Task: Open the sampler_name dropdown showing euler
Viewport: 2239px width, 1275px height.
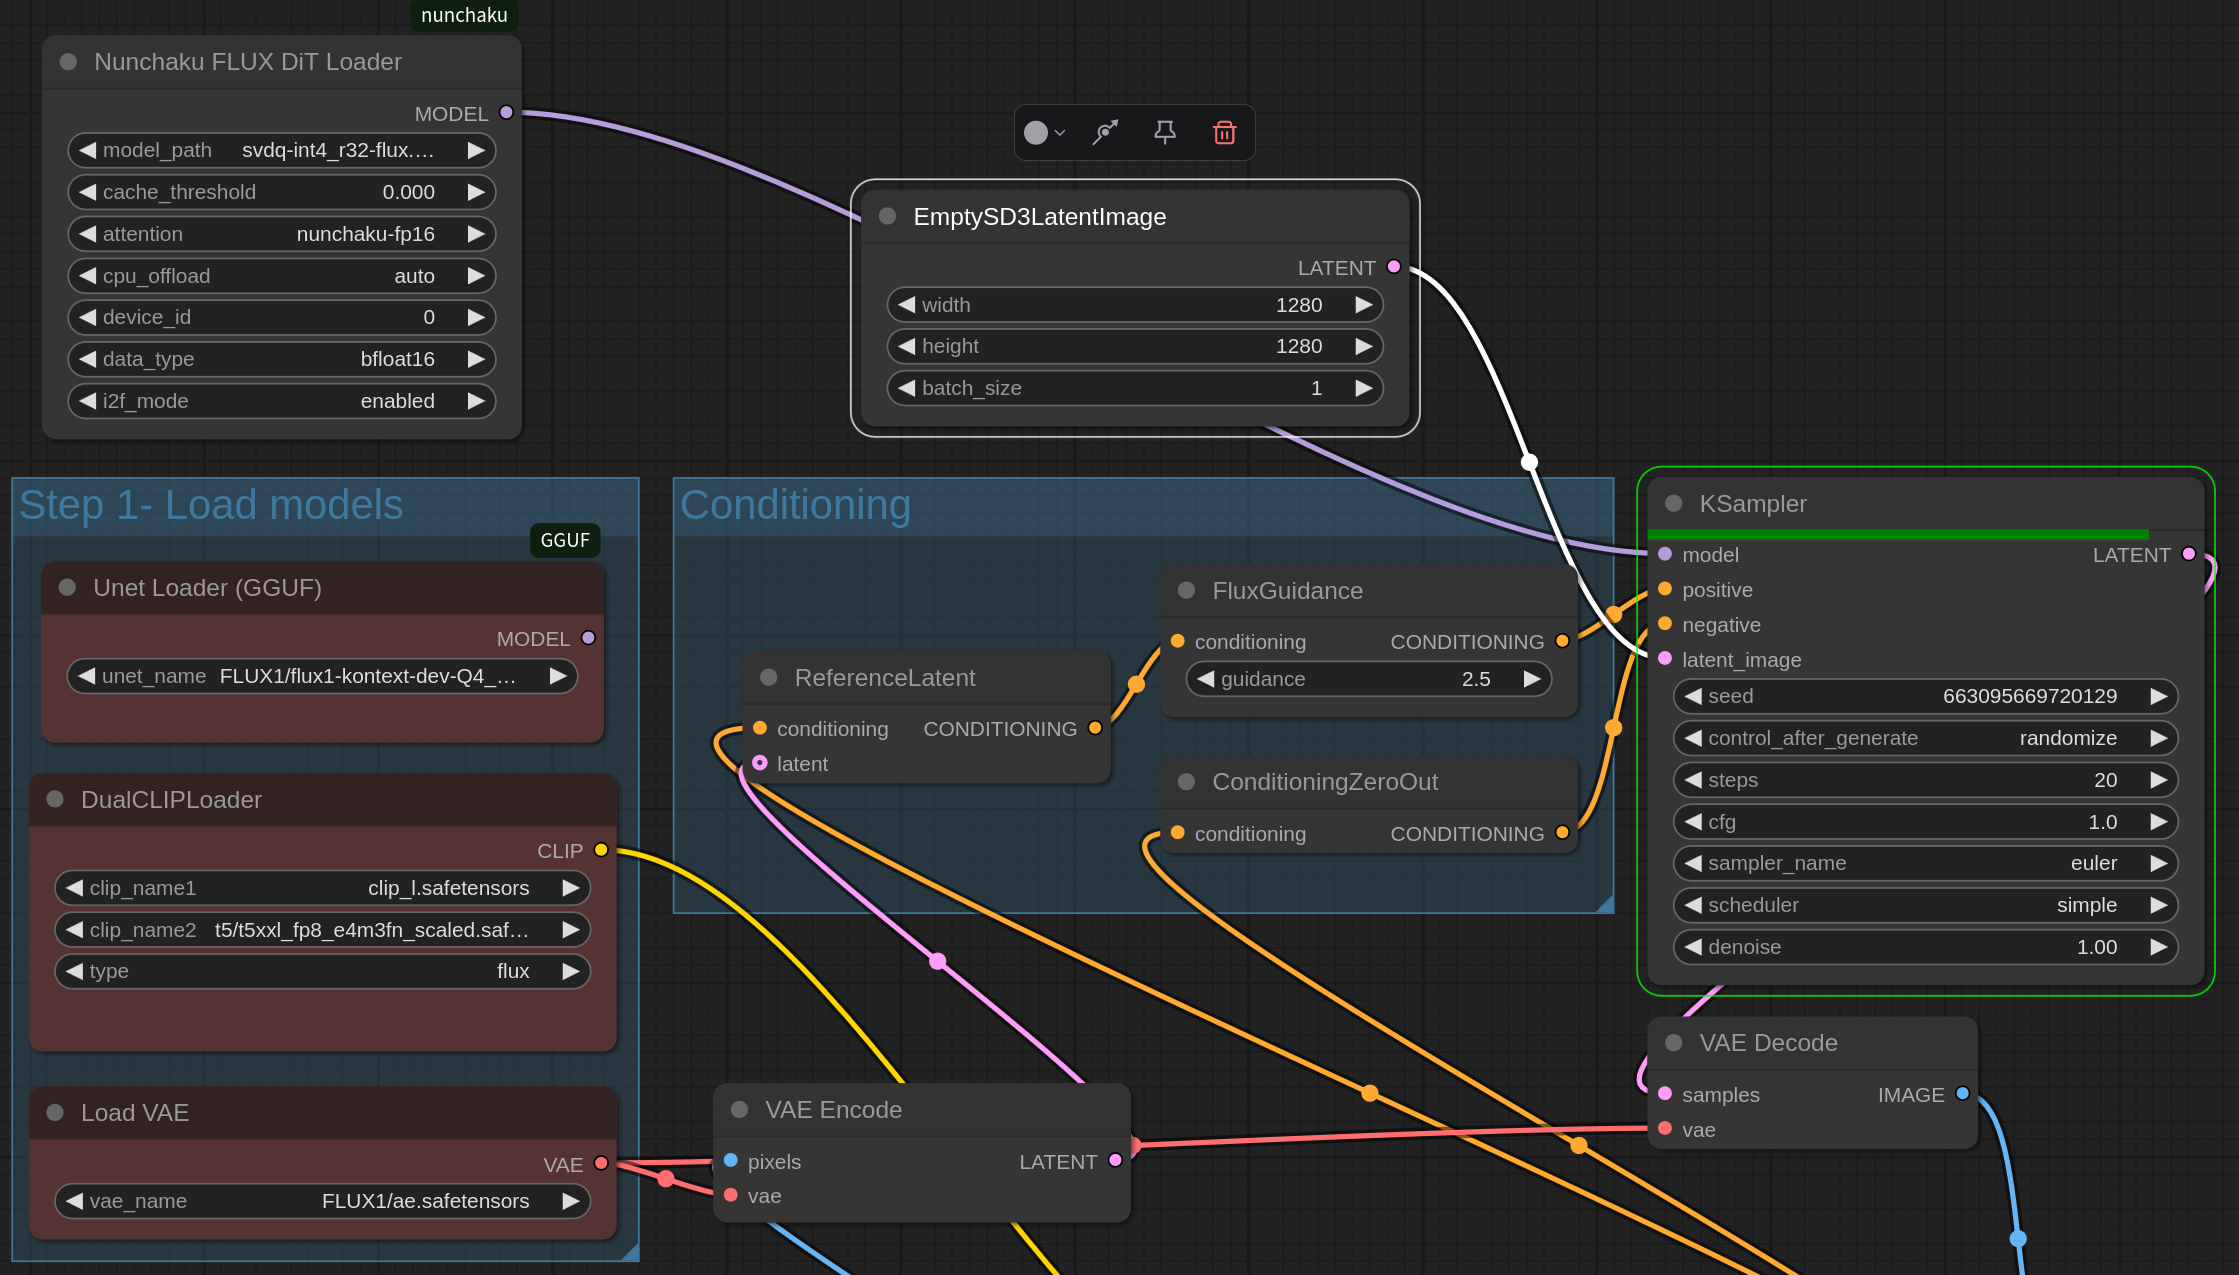Action: [x=1924, y=863]
